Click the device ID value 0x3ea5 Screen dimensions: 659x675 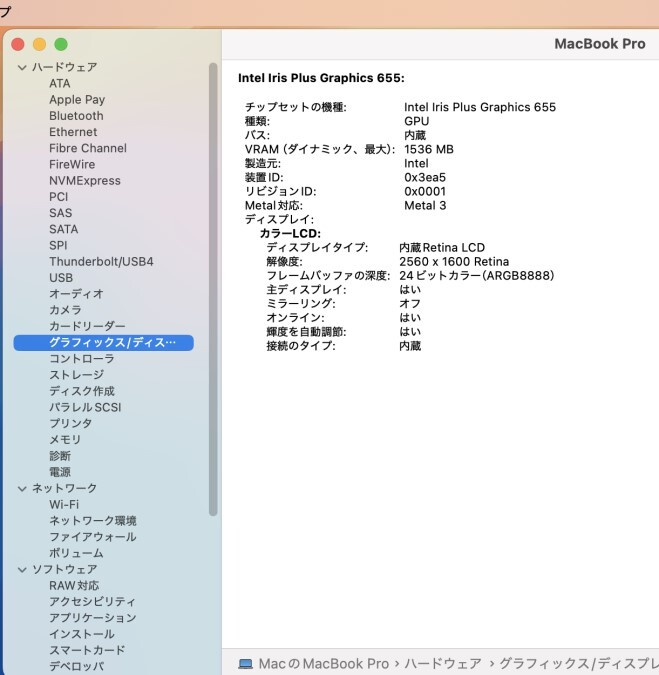click(x=425, y=177)
